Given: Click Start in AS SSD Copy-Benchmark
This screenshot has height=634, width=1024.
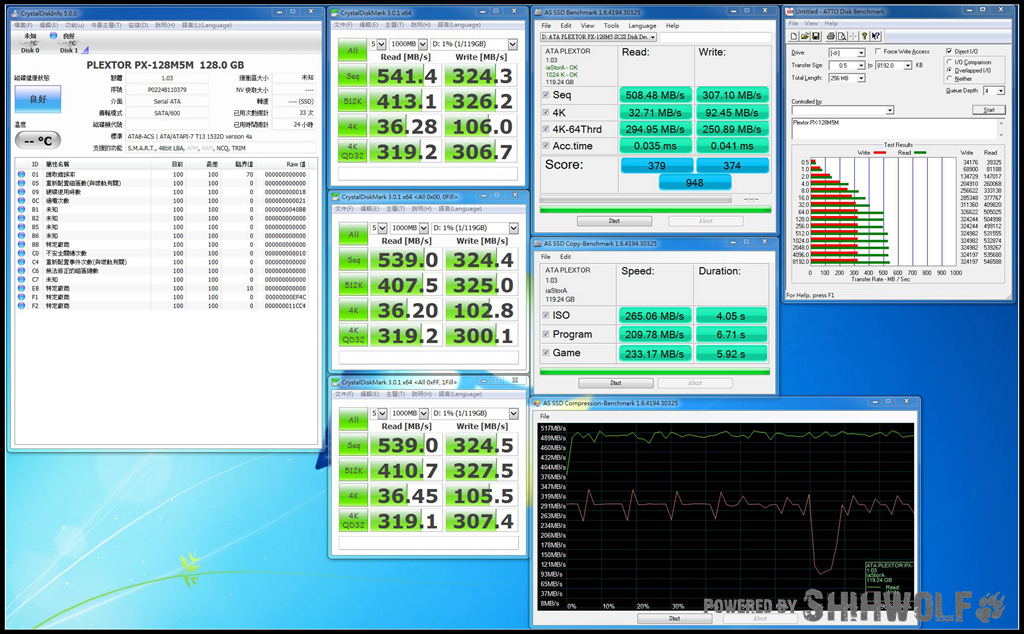Looking at the screenshot, I should [615, 383].
